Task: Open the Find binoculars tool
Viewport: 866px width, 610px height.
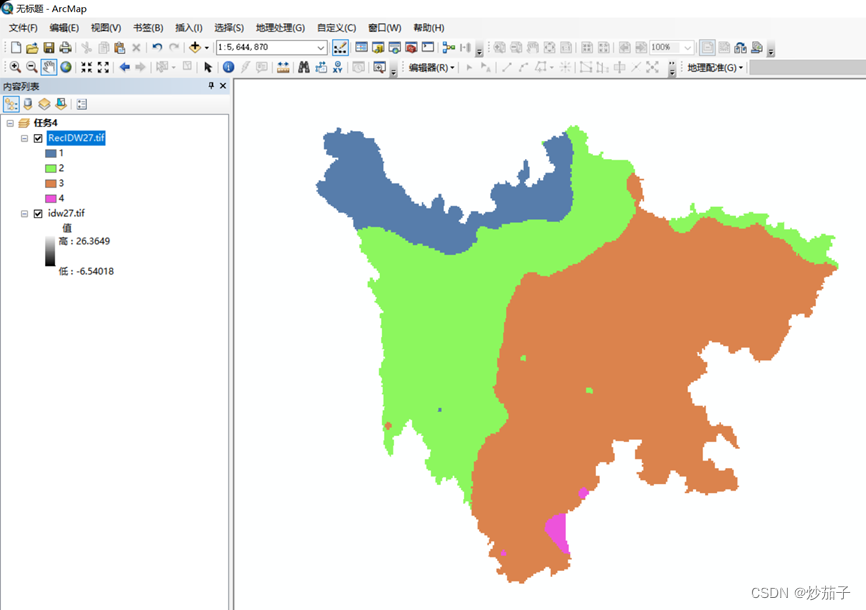Action: 304,67
